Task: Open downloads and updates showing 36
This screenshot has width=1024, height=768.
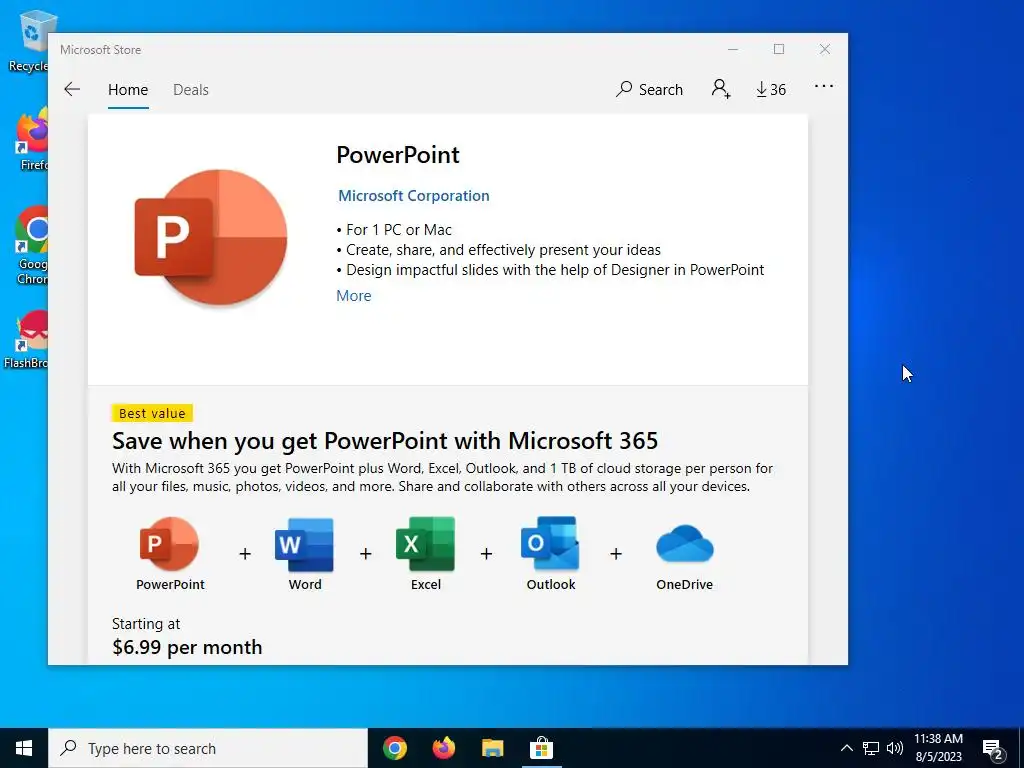Action: tap(771, 89)
